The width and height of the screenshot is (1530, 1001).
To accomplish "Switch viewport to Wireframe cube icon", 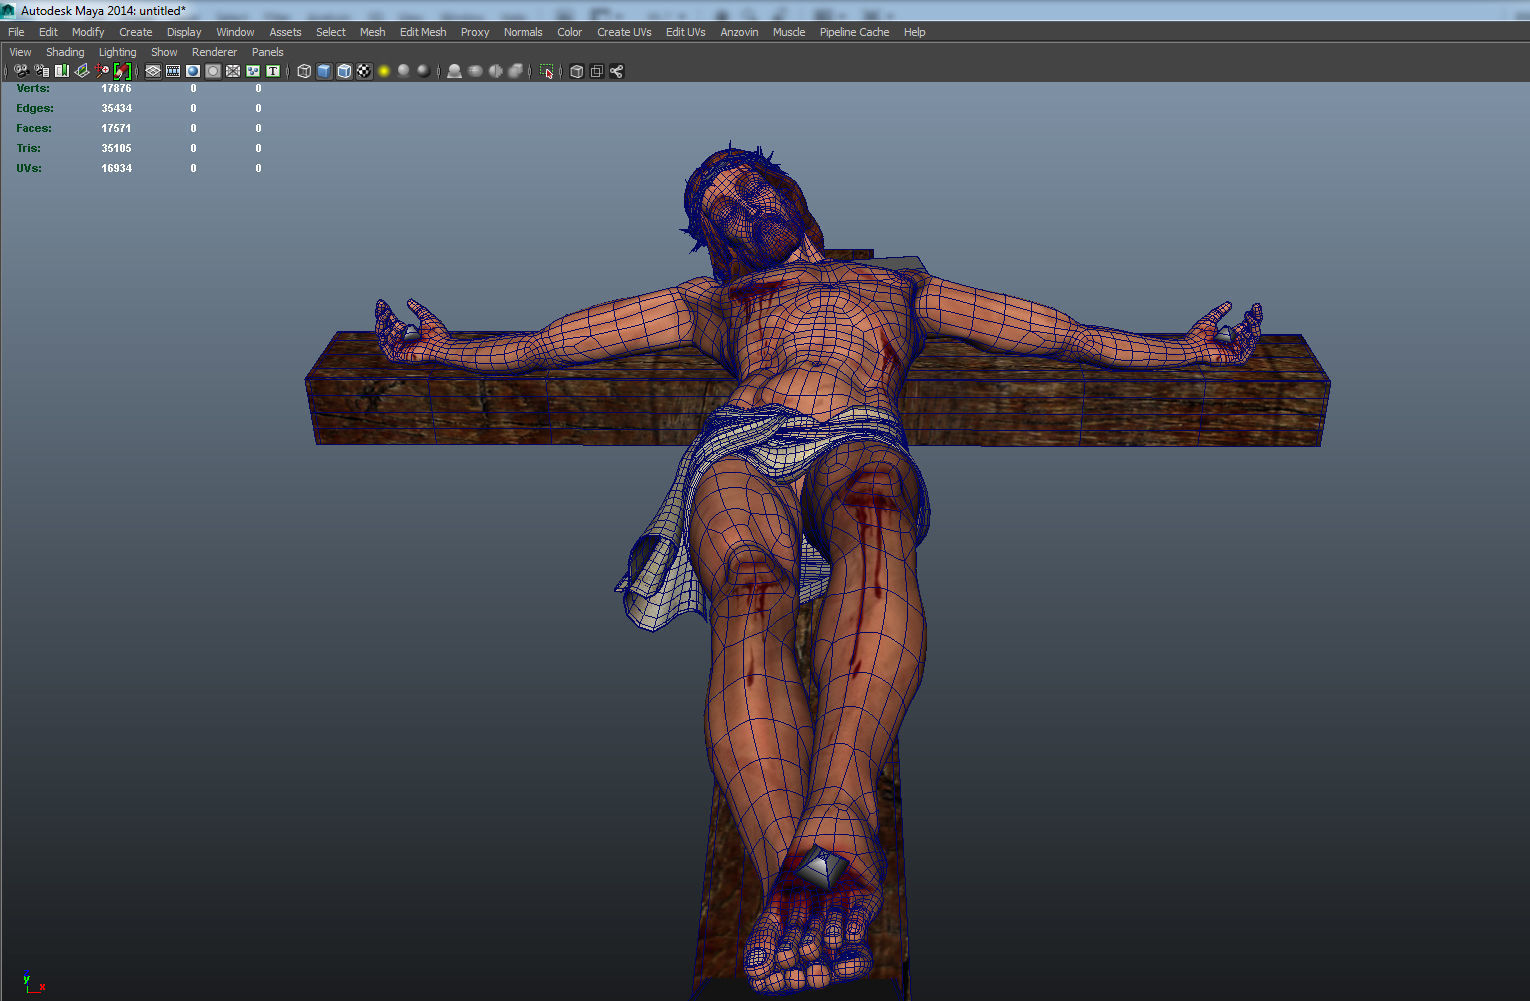I will (304, 71).
